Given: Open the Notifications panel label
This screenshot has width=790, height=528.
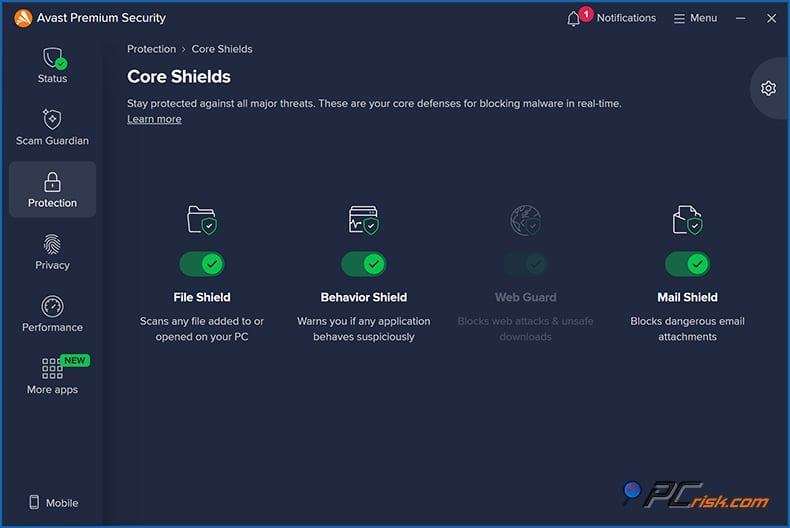Looking at the screenshot, I should (x=626, y=18).
